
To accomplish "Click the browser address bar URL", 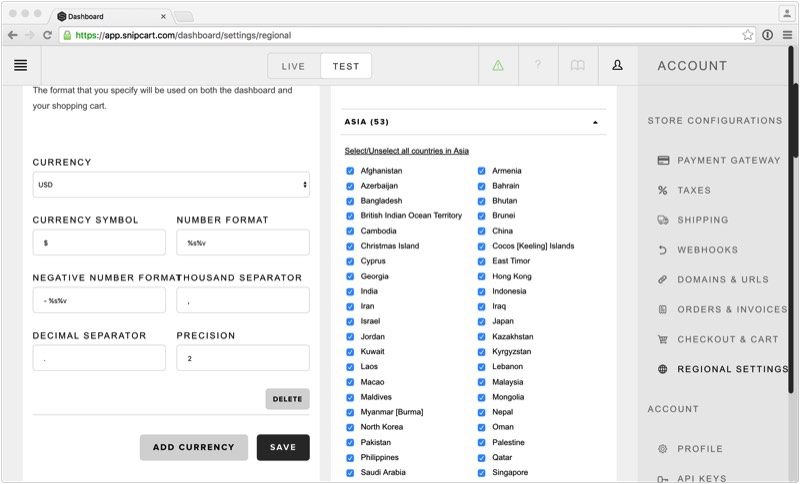I will pyautogui.click(x=183, y=35).
